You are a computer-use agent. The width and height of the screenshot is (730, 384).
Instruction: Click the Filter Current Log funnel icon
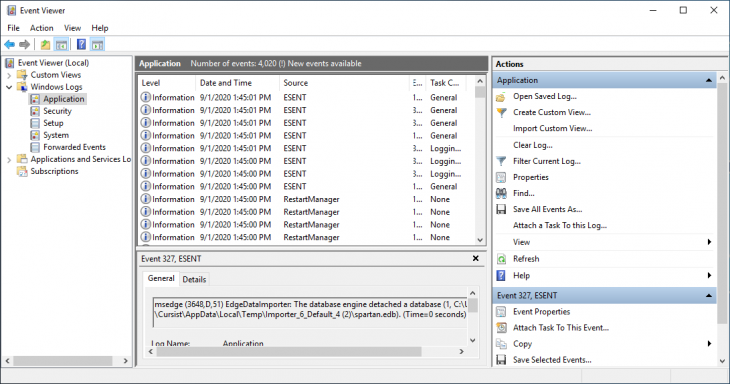[x=501, y=162]
